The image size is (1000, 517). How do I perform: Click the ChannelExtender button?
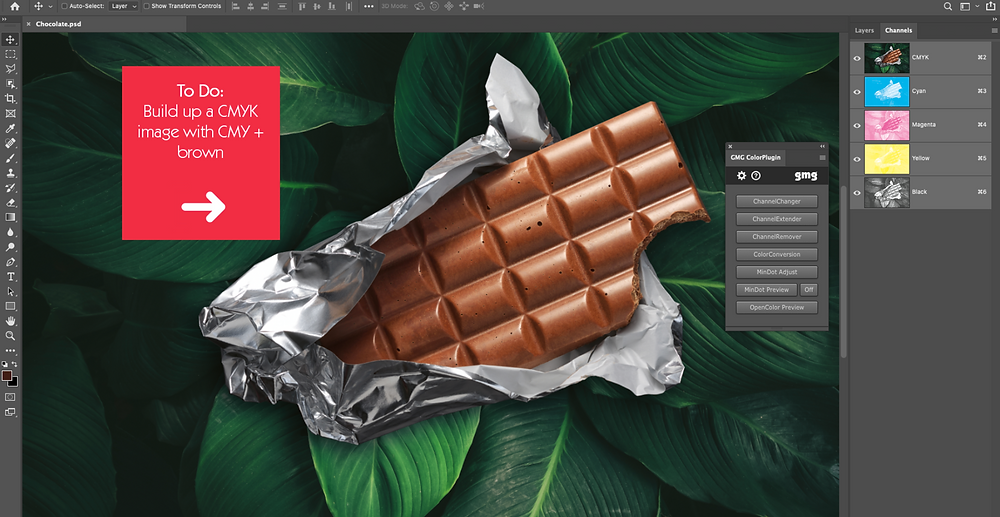(776, 219)
